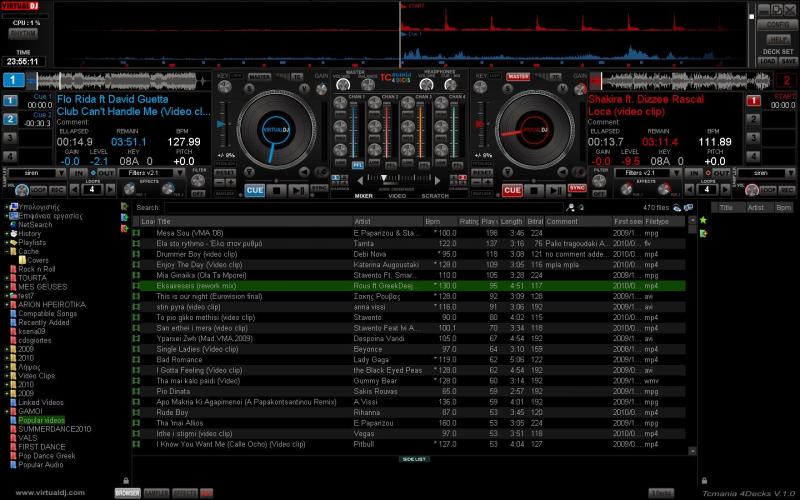Screen dimensions: 800x500
Task: Jump to hot cue 1 on left deck
Action: (10, 101)
